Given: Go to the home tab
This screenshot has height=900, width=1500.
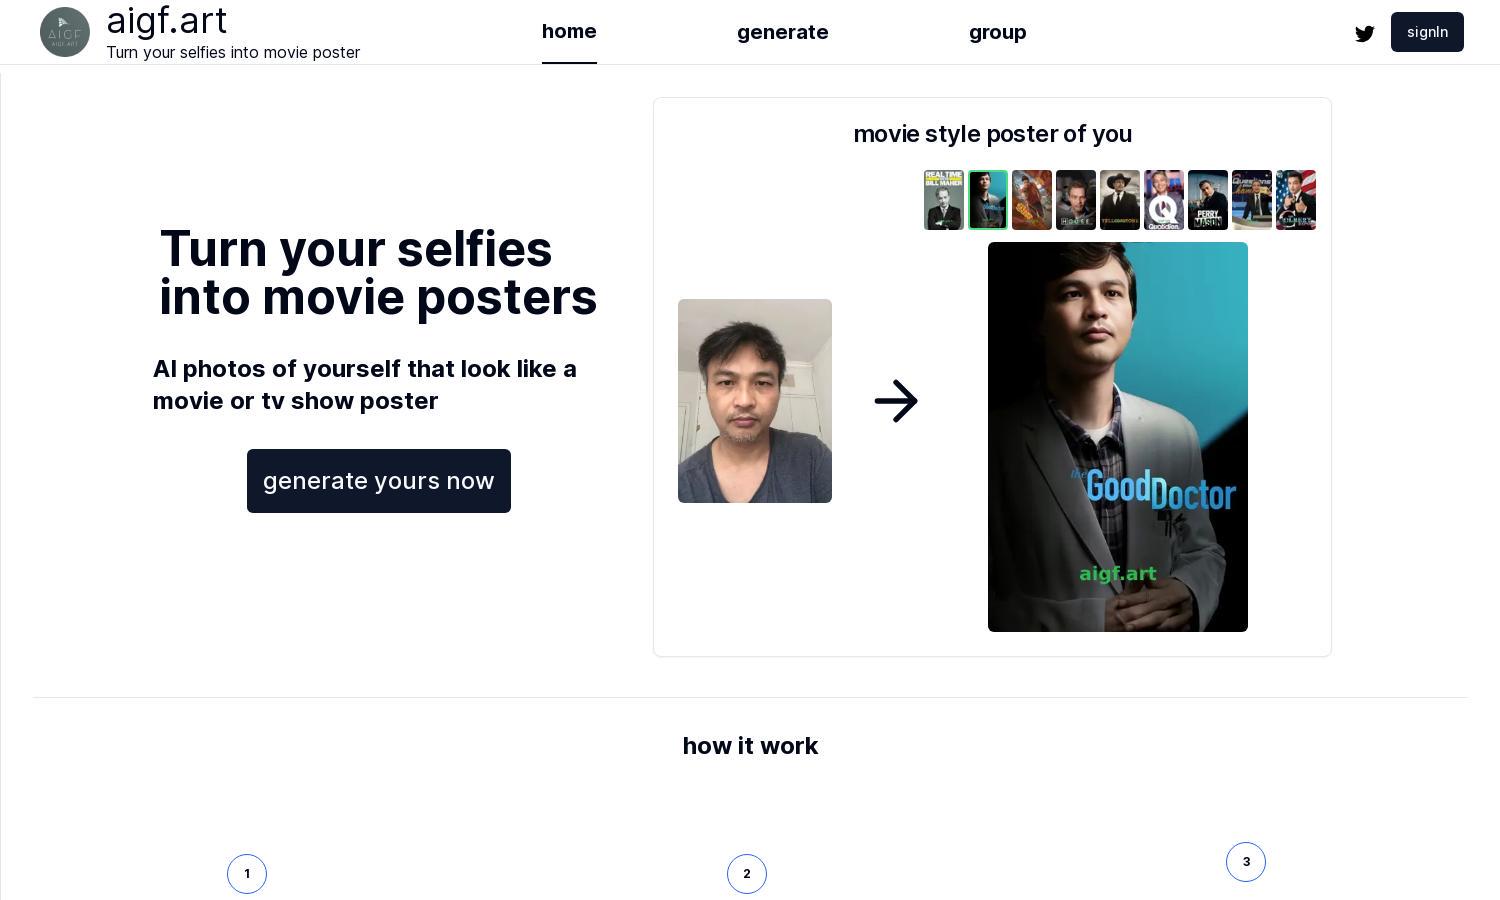Looking at the screenshot, I should [x=569, y=32].
